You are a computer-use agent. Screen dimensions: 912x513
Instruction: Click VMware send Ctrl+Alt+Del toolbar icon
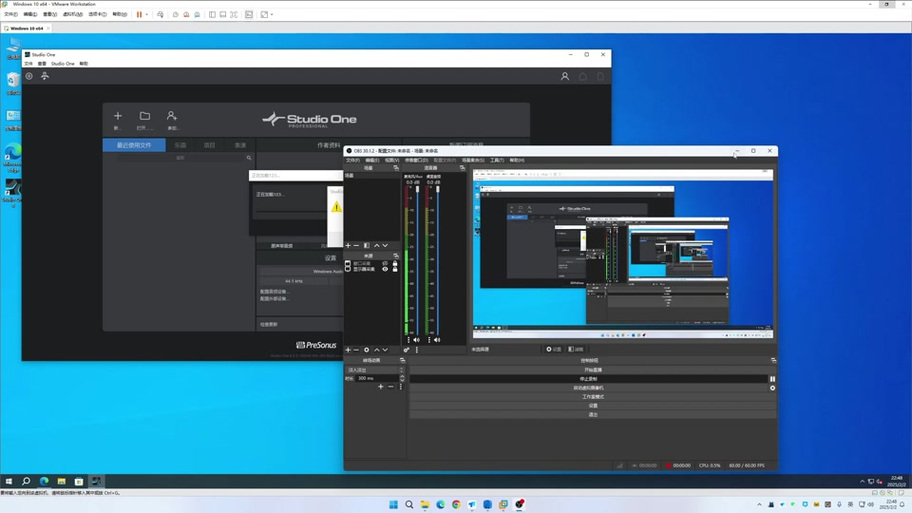(160, 15)
